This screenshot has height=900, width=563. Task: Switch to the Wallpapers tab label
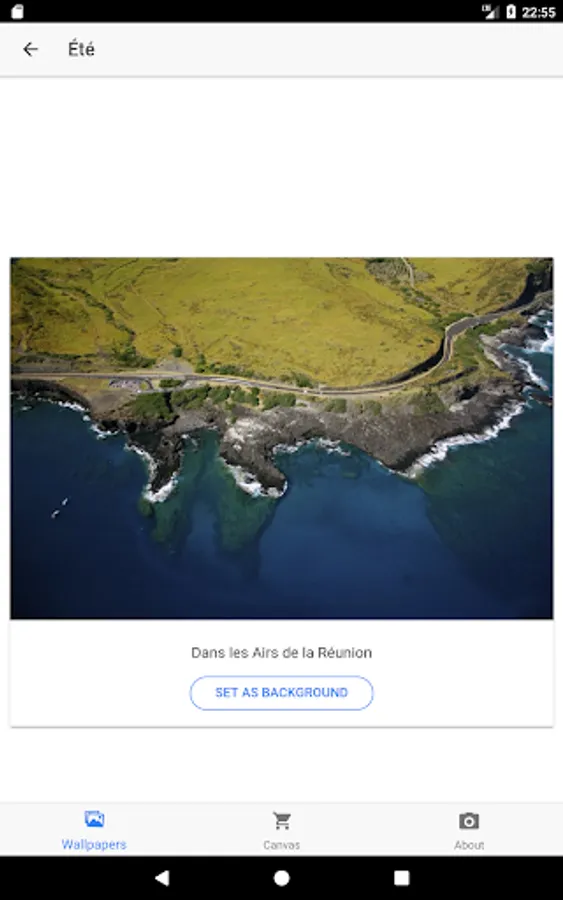94,844
